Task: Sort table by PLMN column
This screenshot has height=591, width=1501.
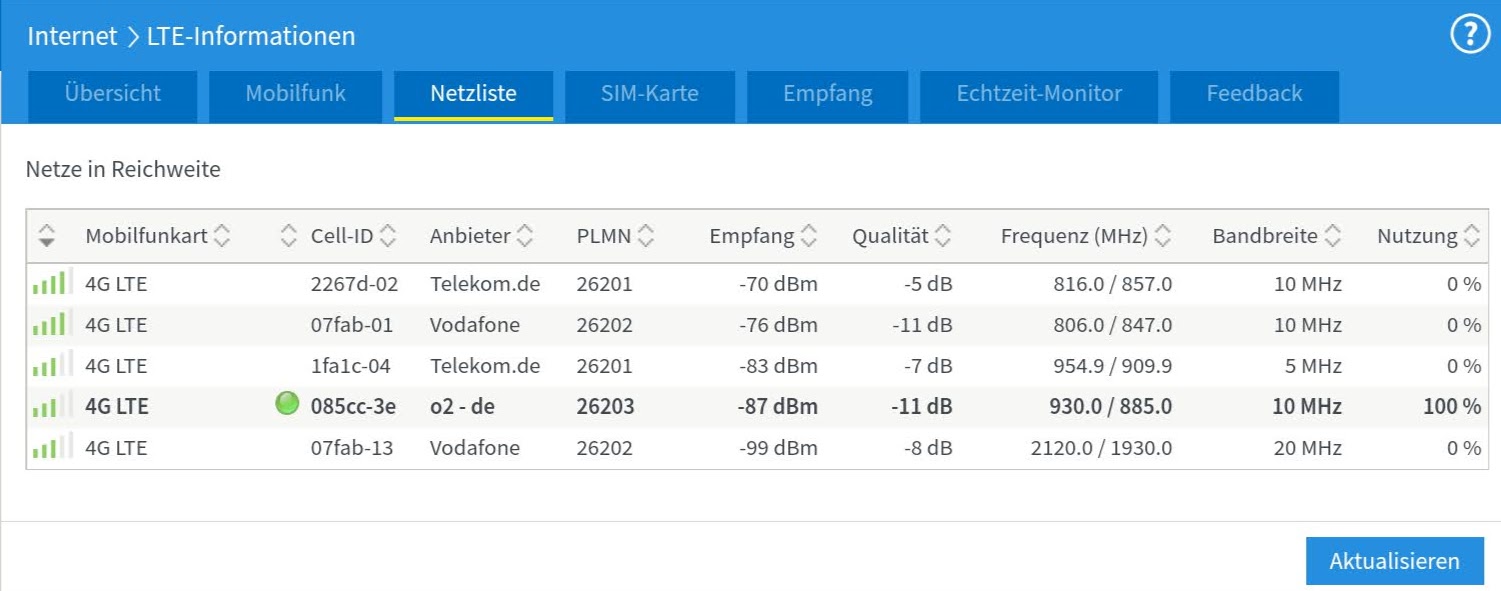Action: [646, 236]
